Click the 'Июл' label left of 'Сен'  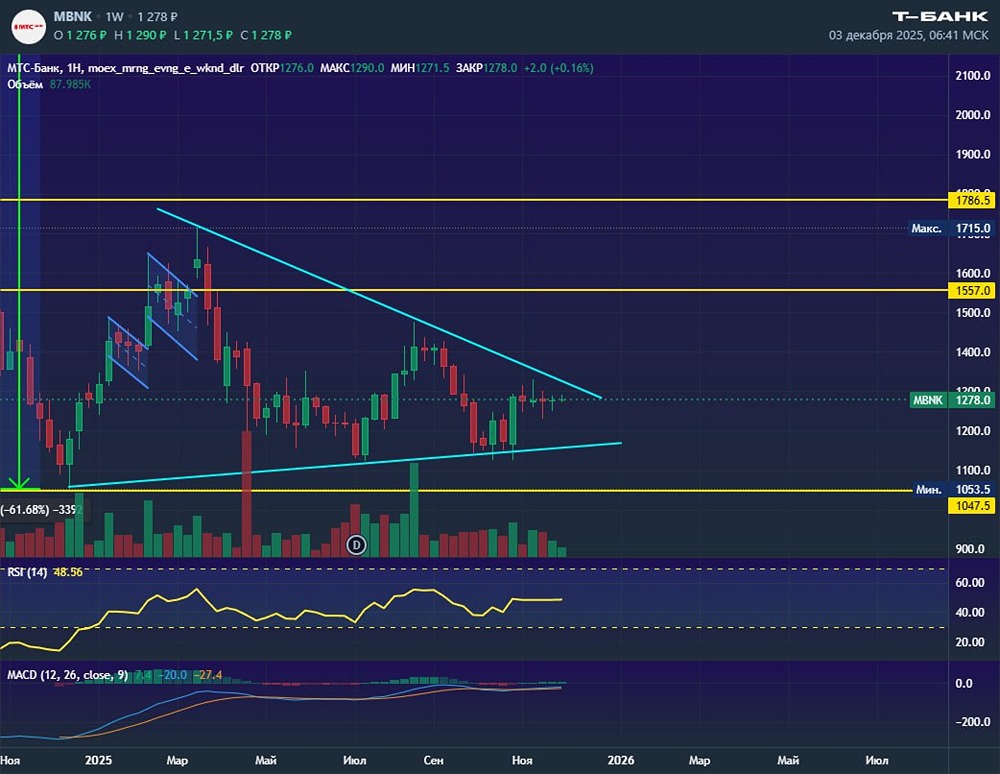pyautogui.click(x=355, y=760)
